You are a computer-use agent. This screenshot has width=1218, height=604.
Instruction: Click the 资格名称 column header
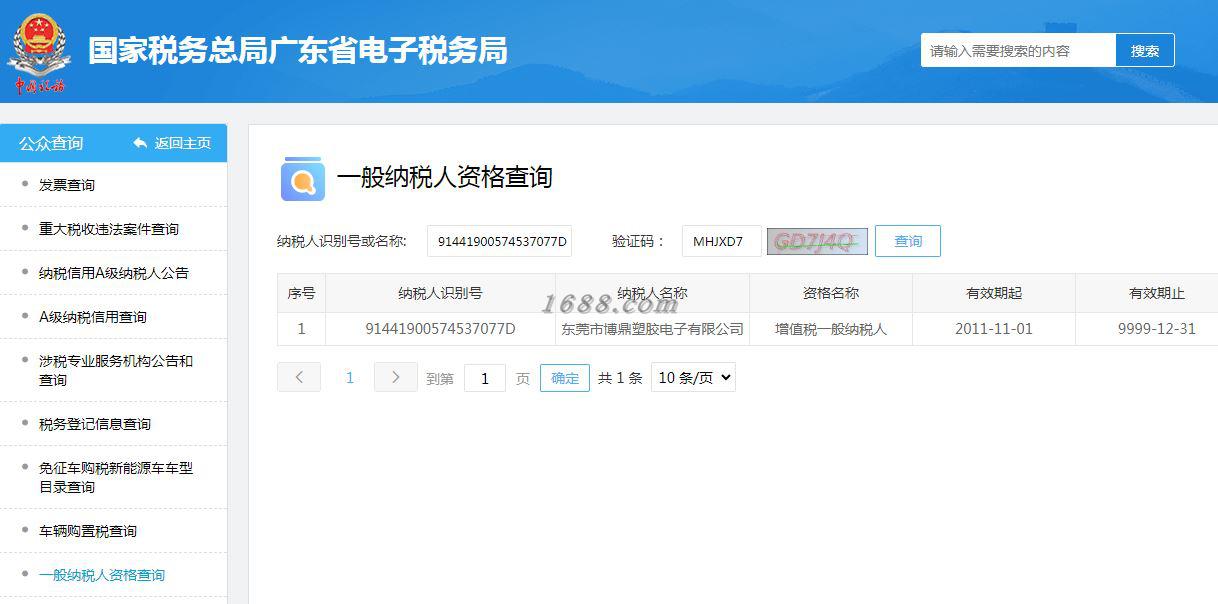click(x=831, y=293)
